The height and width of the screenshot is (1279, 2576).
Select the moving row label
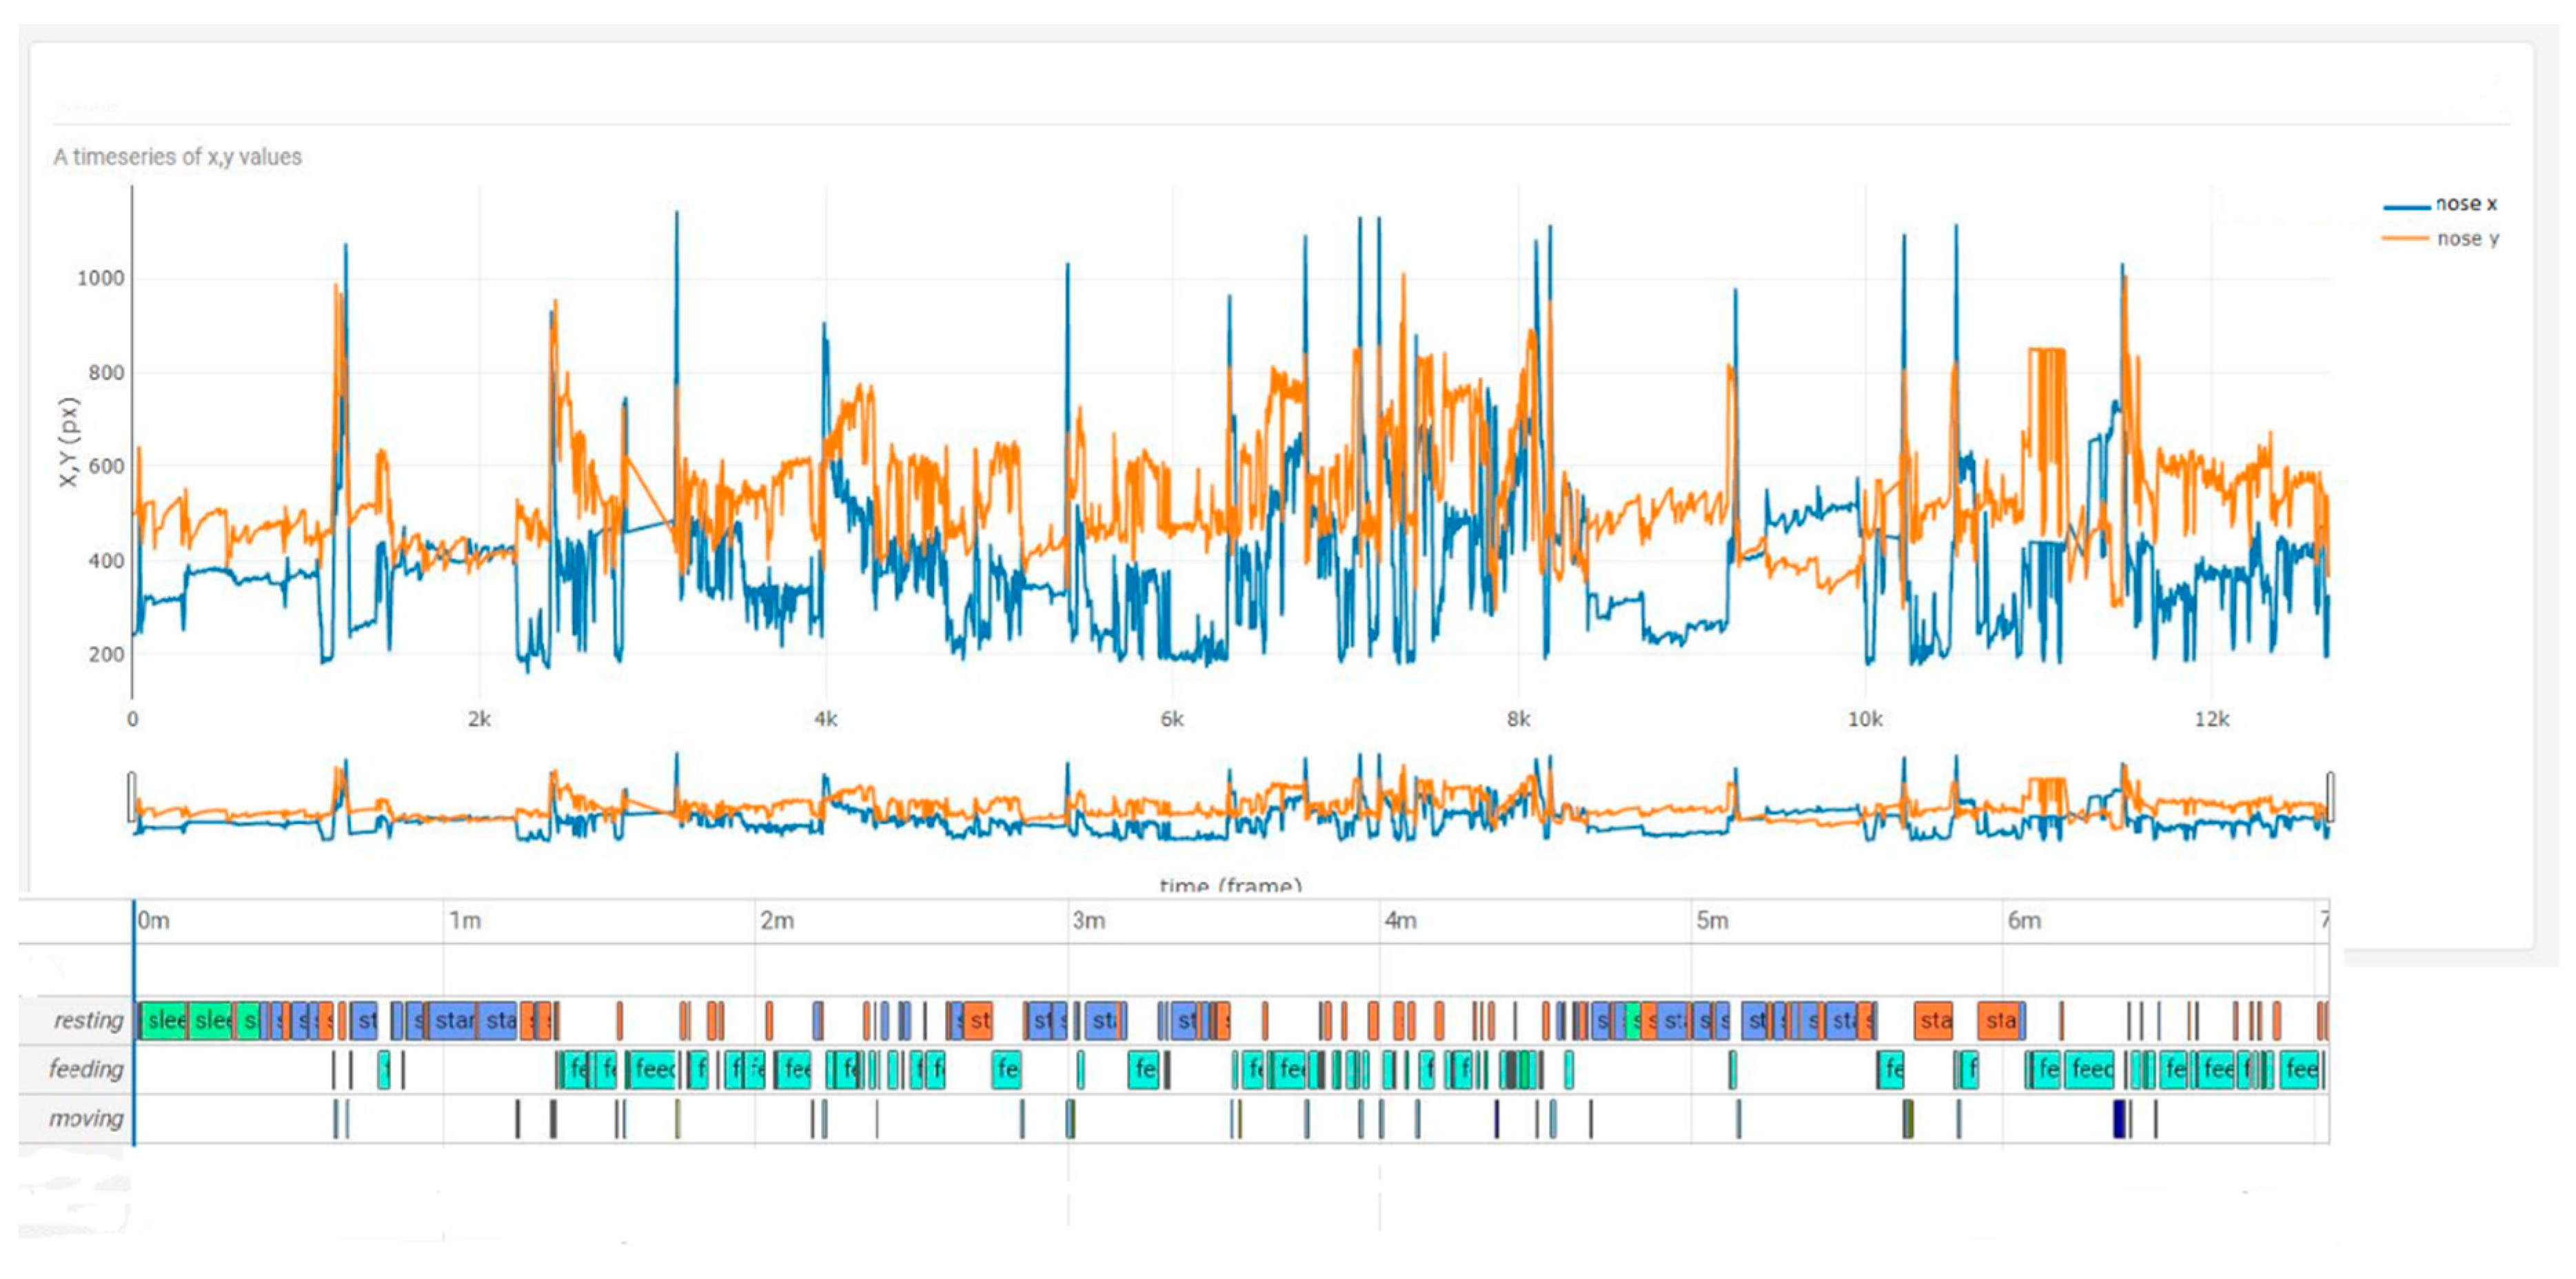pyautogui.click(x=86, y=1118)
